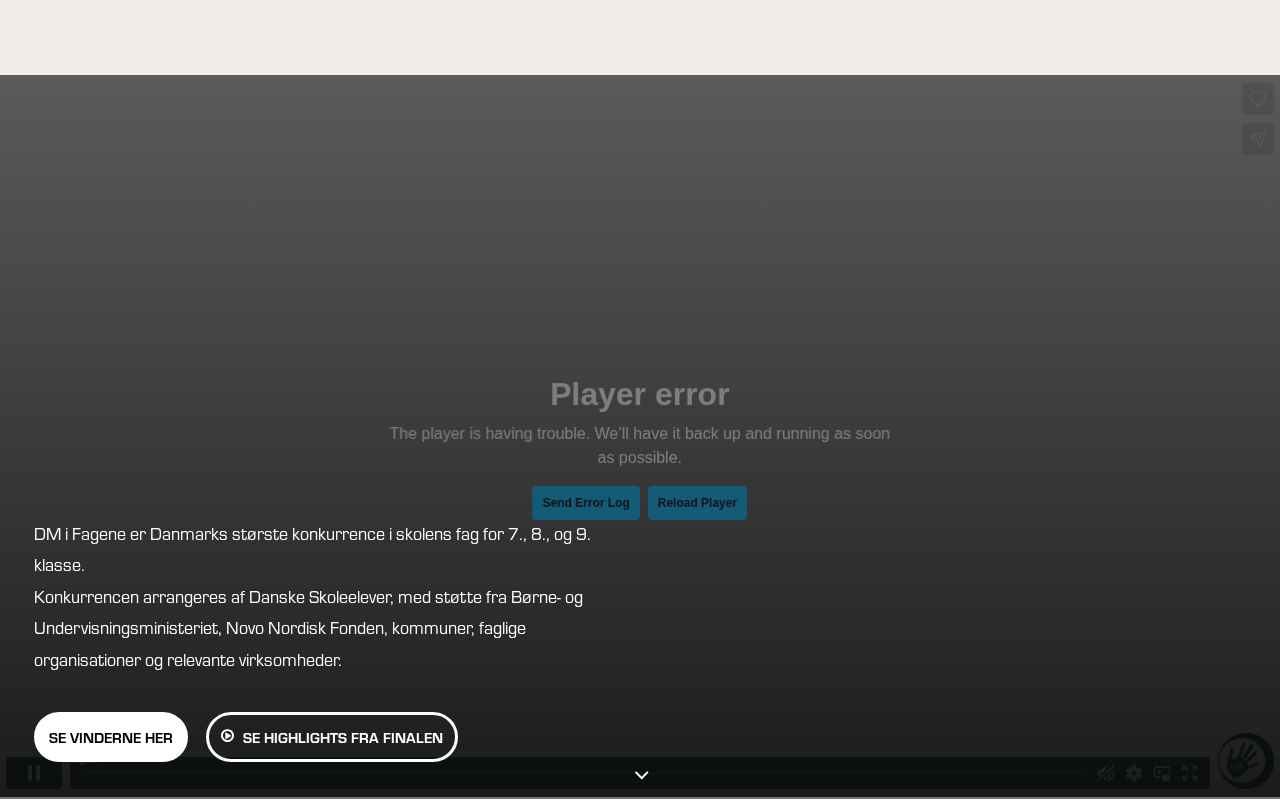Screen dimensions: 1280x800
Task: Pause the video with the pause button
Action: pyautogui.click(x=34, y=773)
